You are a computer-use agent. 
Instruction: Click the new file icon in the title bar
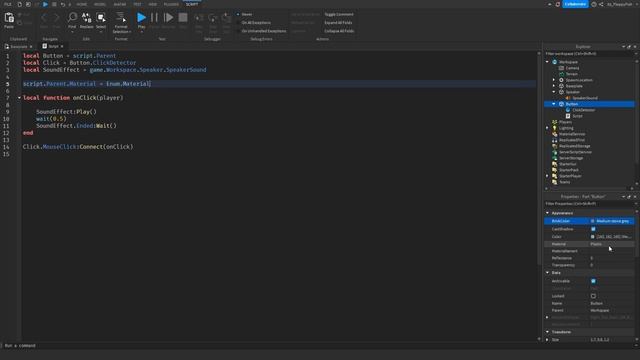[19, 4]
